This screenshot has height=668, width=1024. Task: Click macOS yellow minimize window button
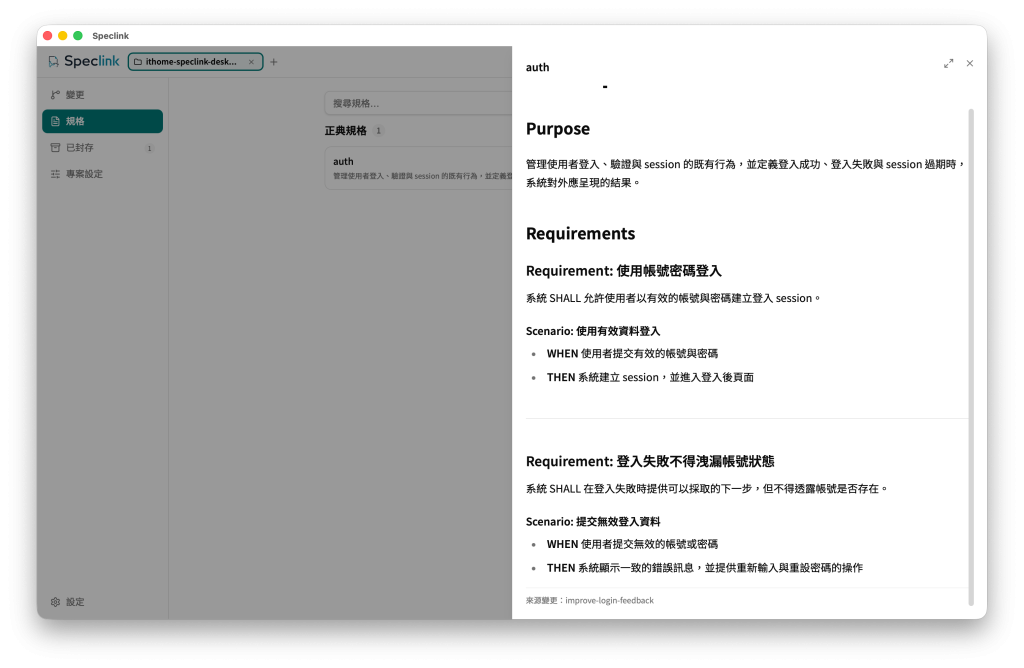tap(63, 36)
